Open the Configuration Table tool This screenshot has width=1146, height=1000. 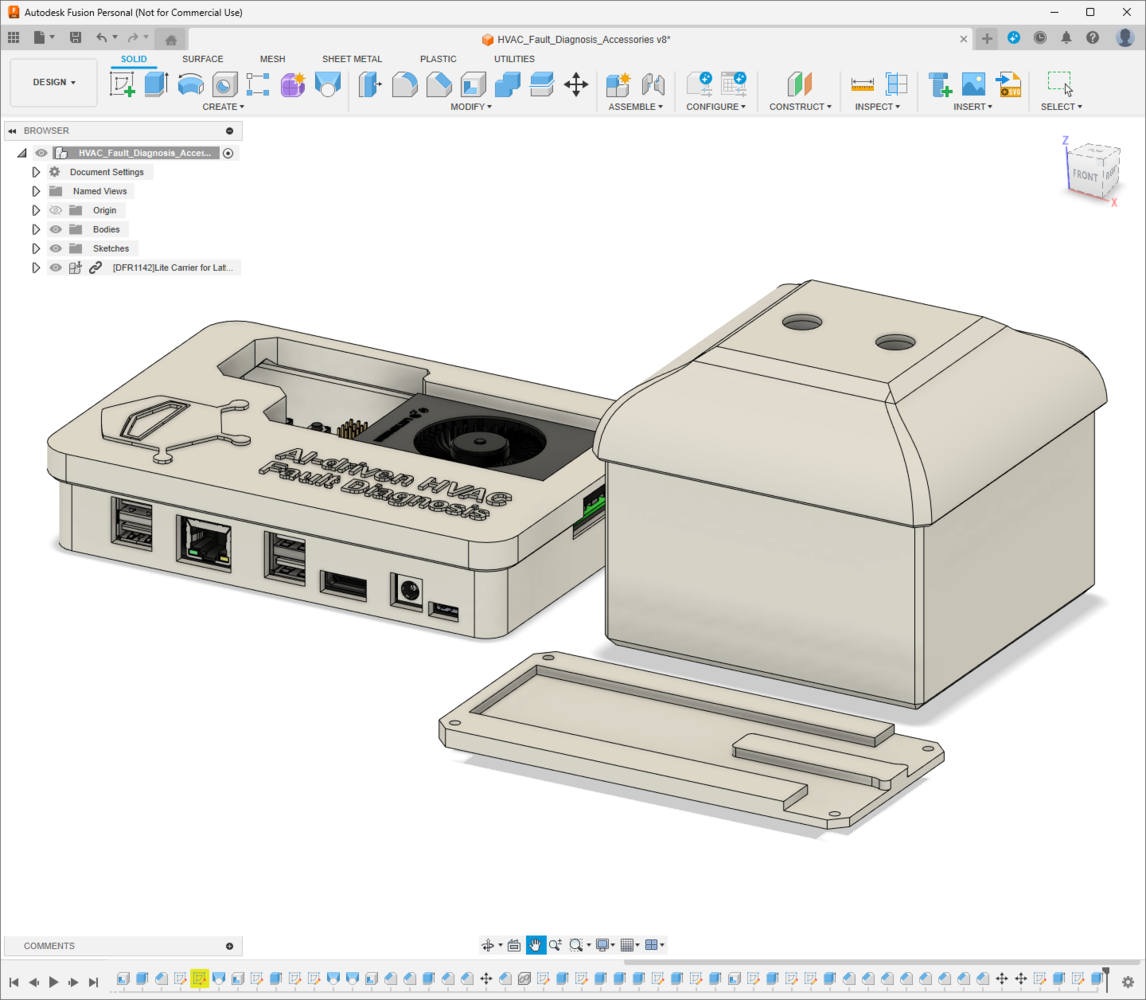[x=733, y=84]
